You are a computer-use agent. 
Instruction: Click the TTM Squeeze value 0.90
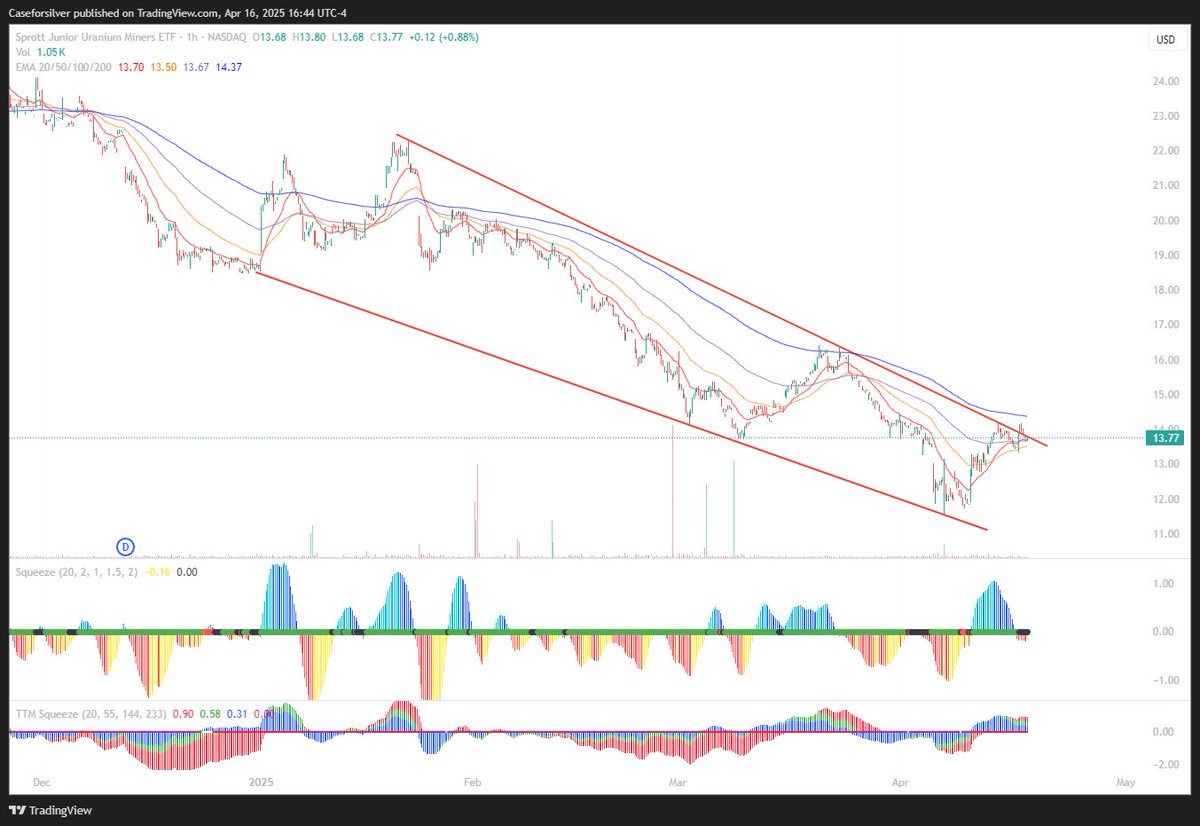(182, 713)
